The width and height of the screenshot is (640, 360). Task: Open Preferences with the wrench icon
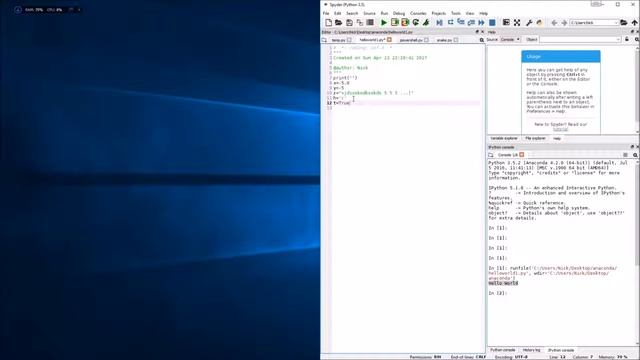(x=529, y=23)
